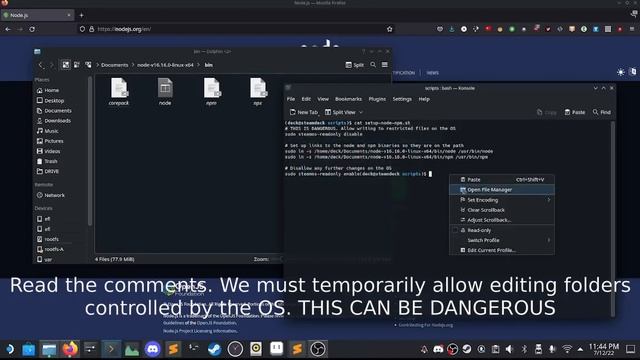Click Find button in Konsole toolbar
This screenshot has height=360, width=640.
coord(602,112)
